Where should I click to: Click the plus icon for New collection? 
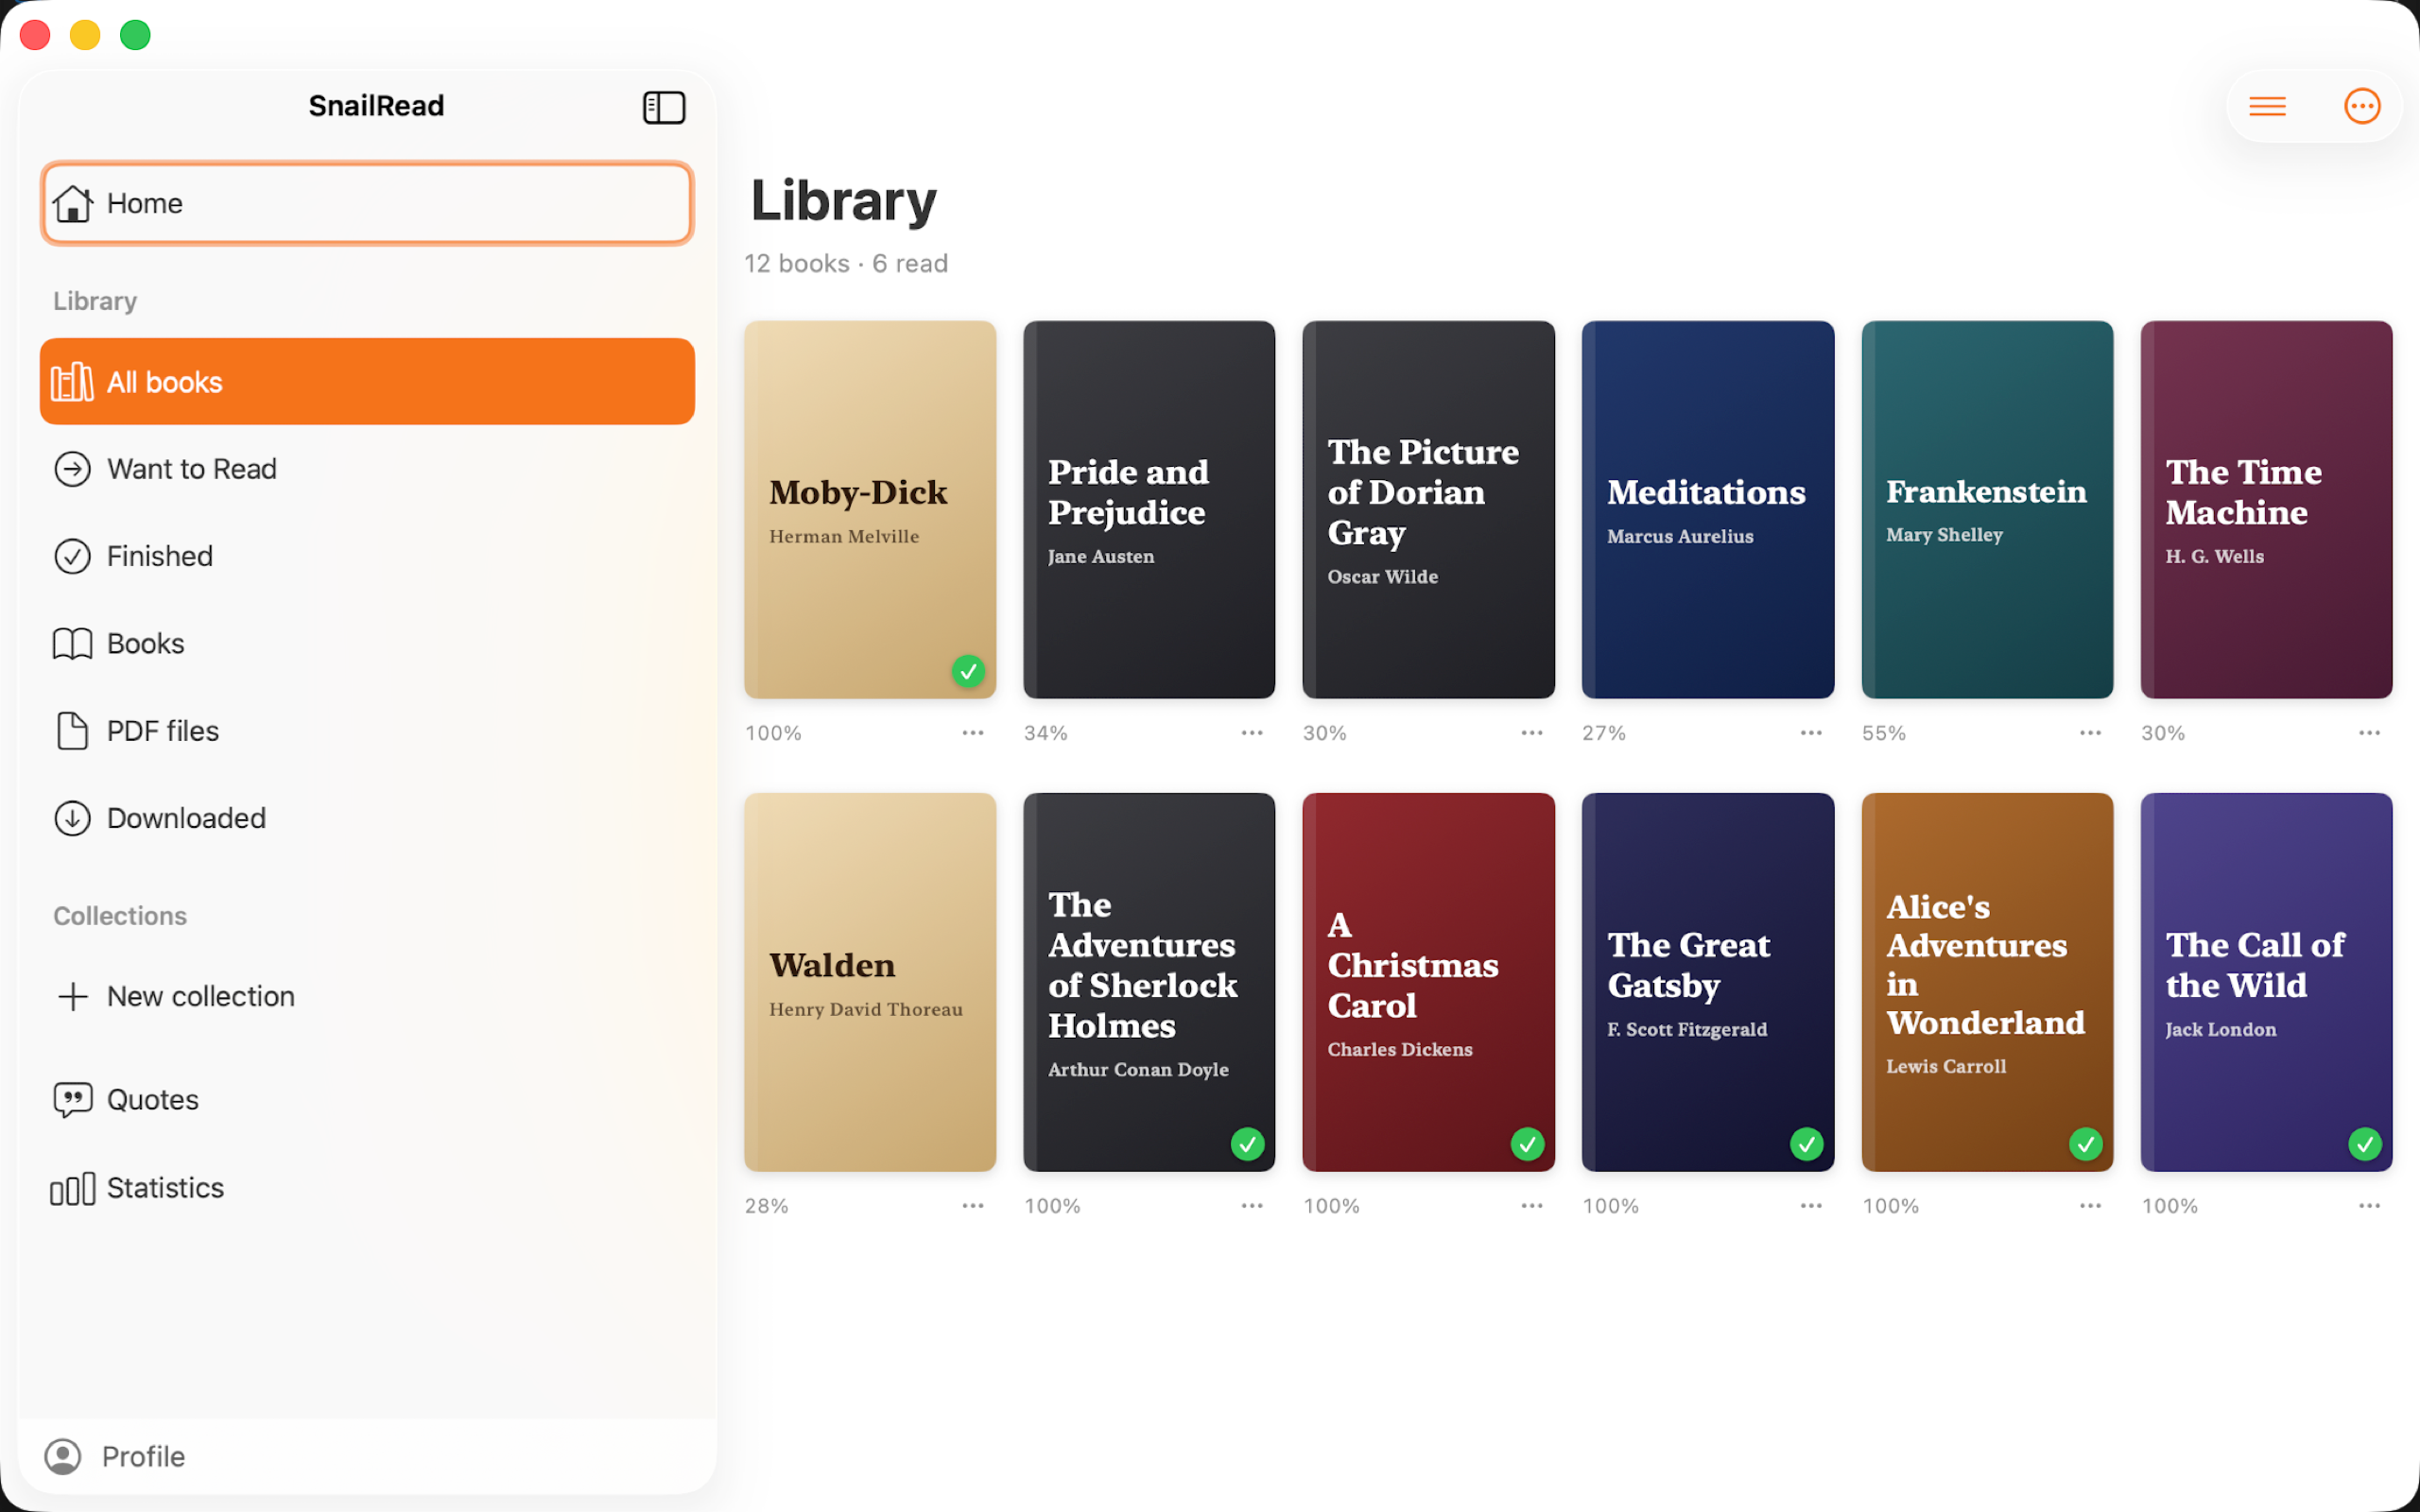point(72,996)
